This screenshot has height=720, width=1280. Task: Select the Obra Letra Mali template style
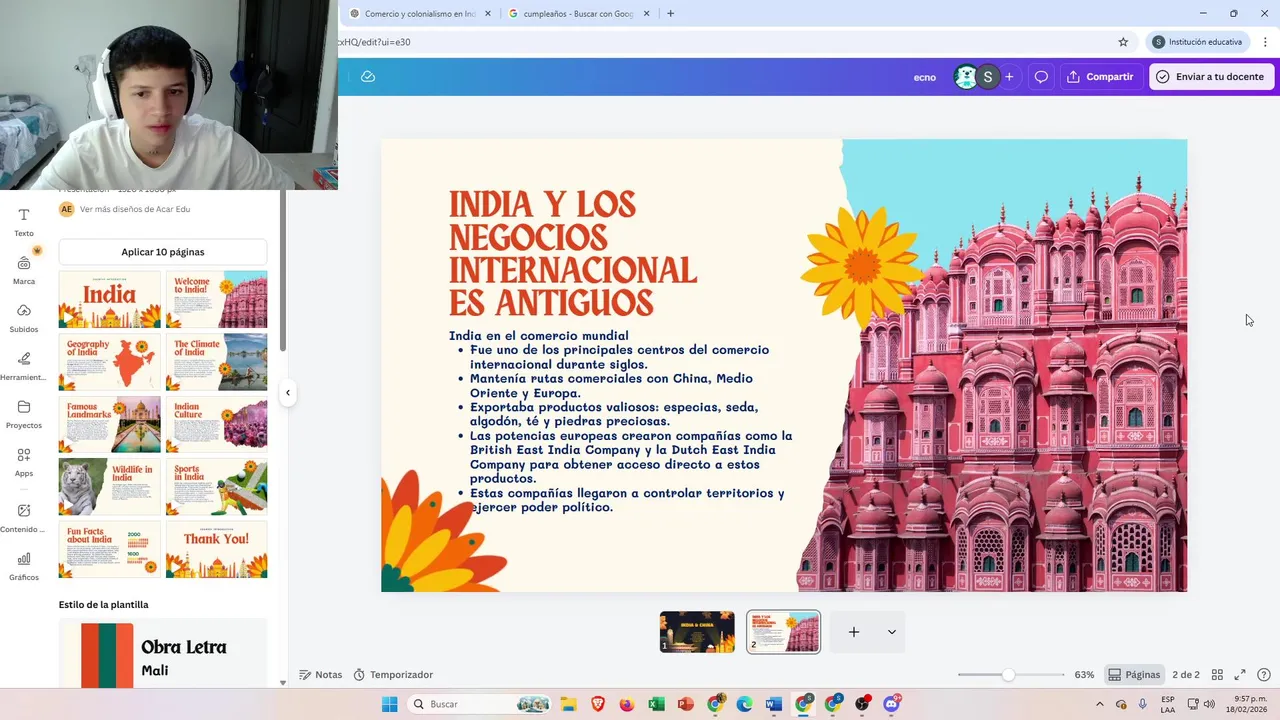pyautogui.click(x=163, y=655)
